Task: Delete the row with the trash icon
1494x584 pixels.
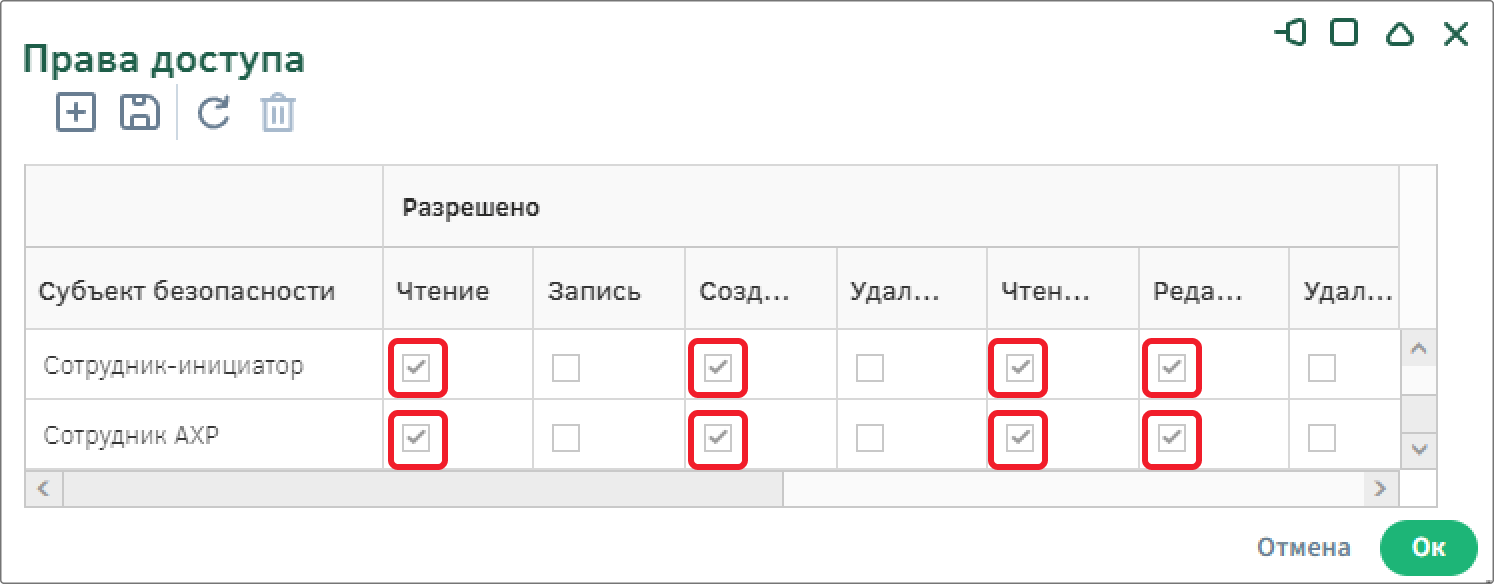Action: (278, 113)
